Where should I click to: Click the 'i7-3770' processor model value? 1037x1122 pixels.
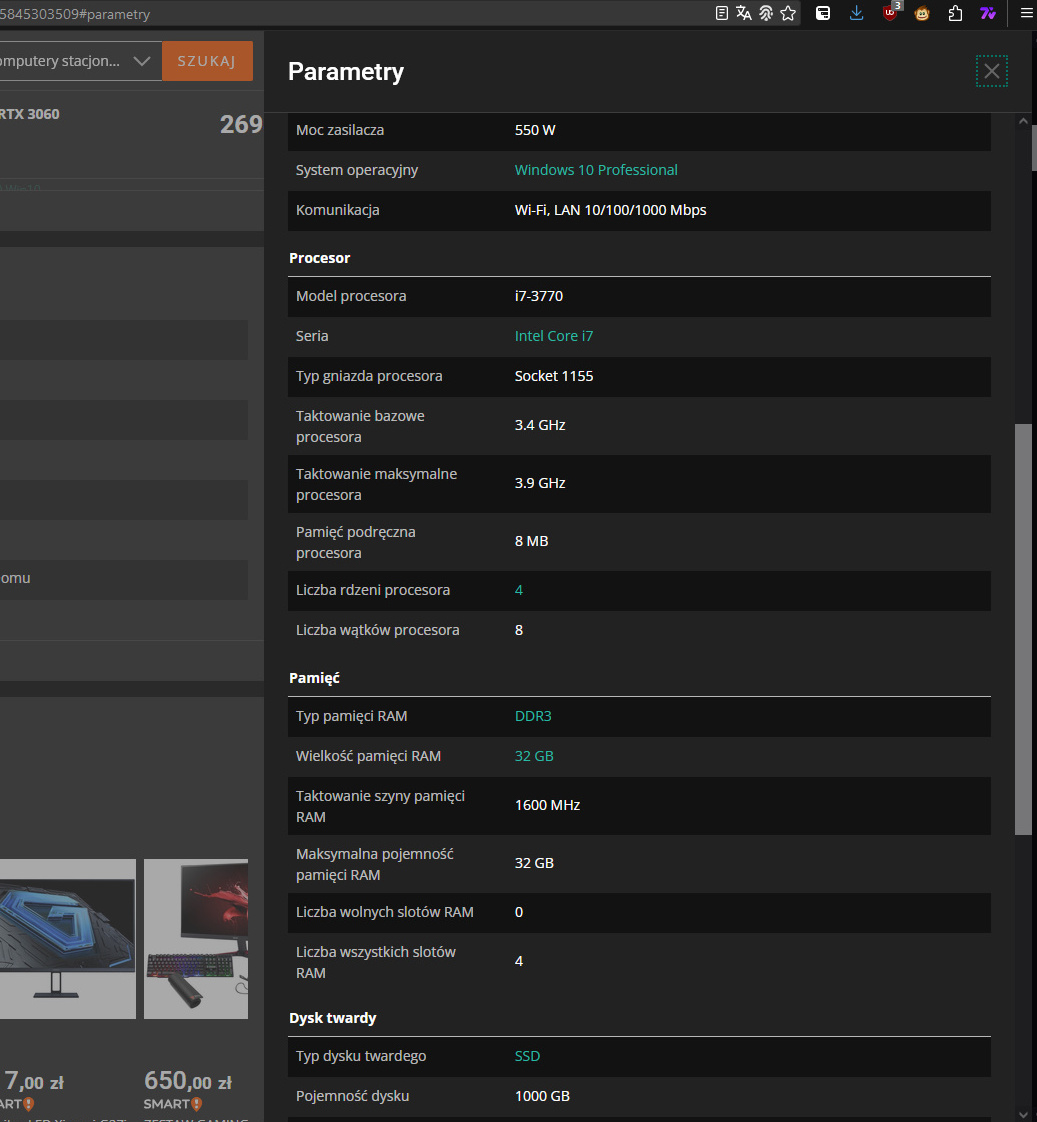pyautogui.click(x=539, y=296)
